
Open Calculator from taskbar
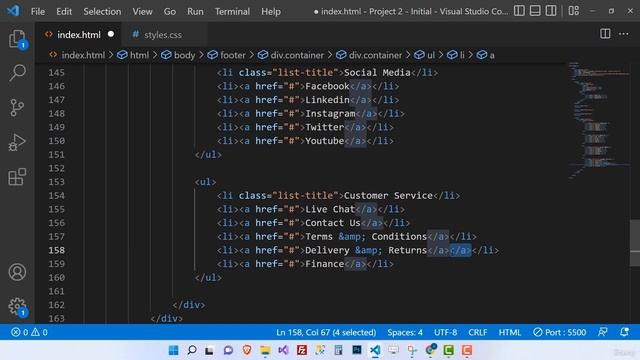(x=338, y=350)
